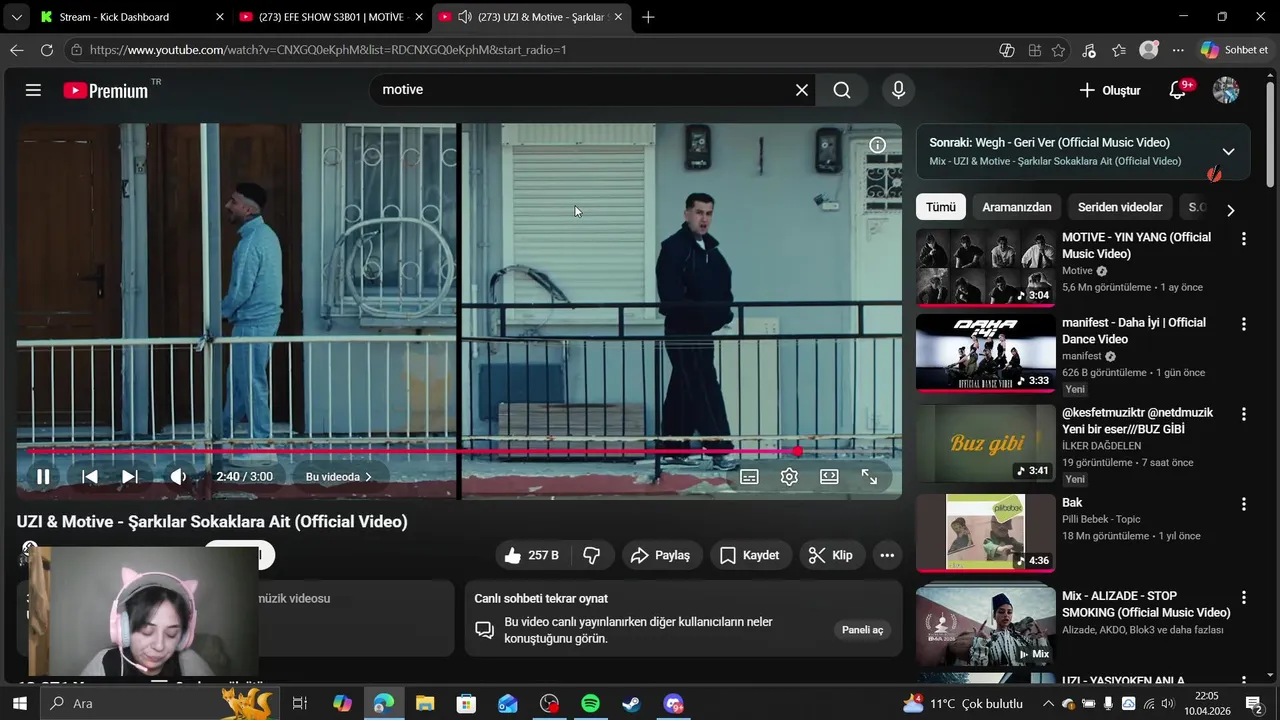Open more actions ellipsis under video
Viewport: 1280px width, 720px height.
(887, 555)
